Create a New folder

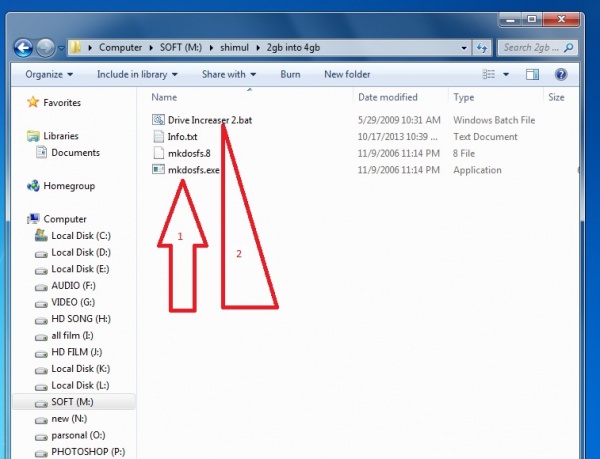click(347, 74)
